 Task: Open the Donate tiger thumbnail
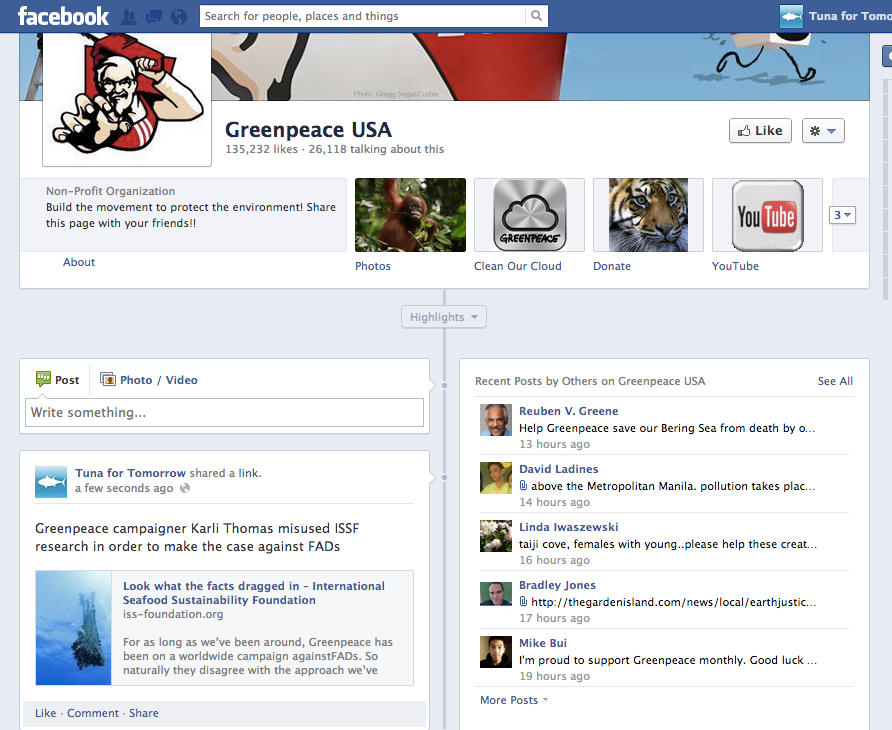(648, 215)
